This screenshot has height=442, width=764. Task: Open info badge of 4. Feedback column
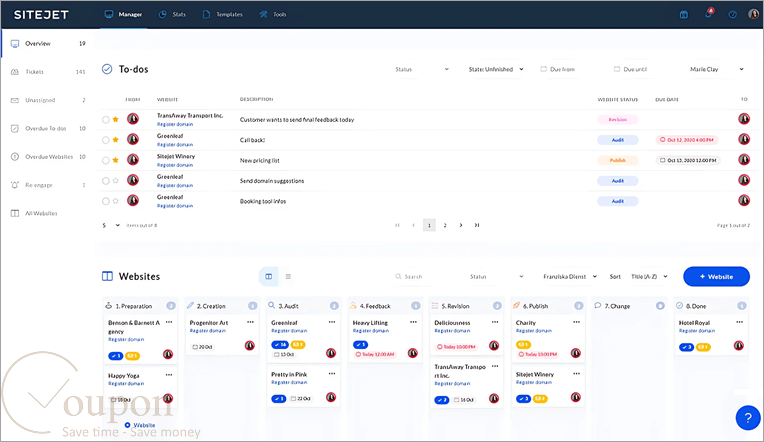(415, 306)
